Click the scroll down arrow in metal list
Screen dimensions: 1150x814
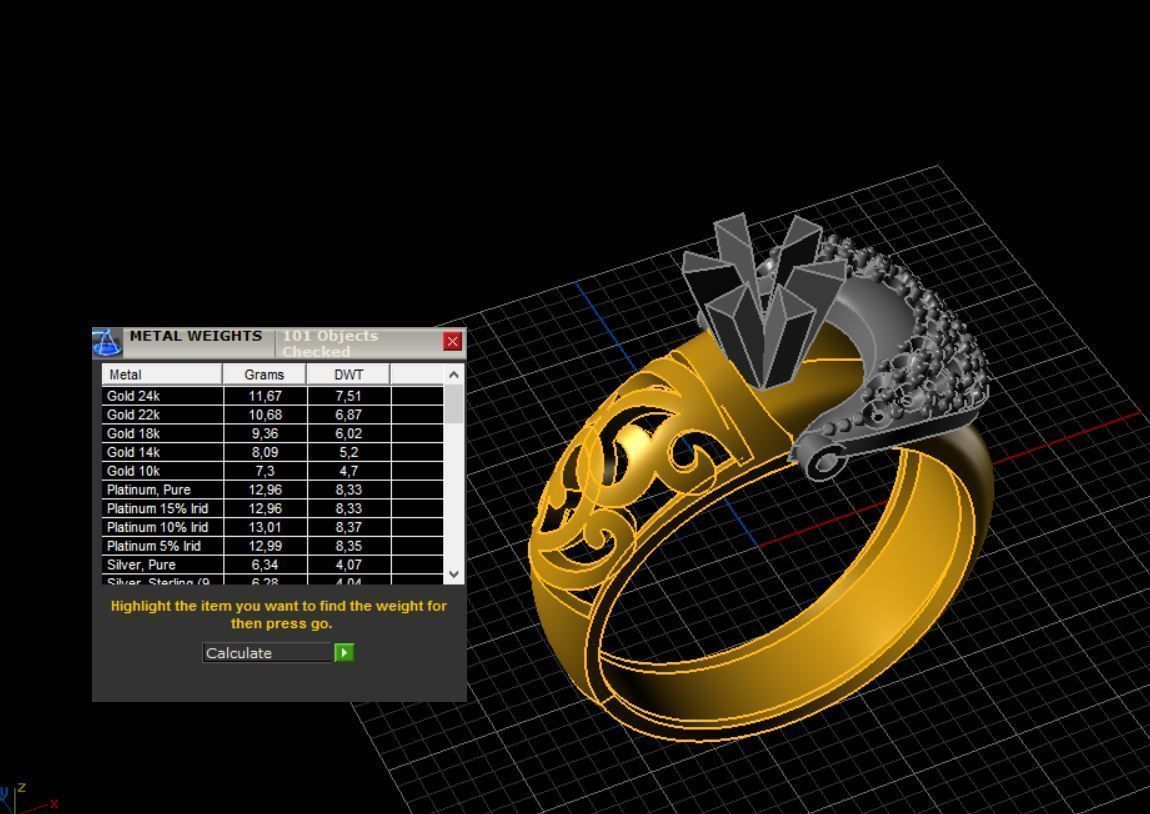(x=454, y=574)
